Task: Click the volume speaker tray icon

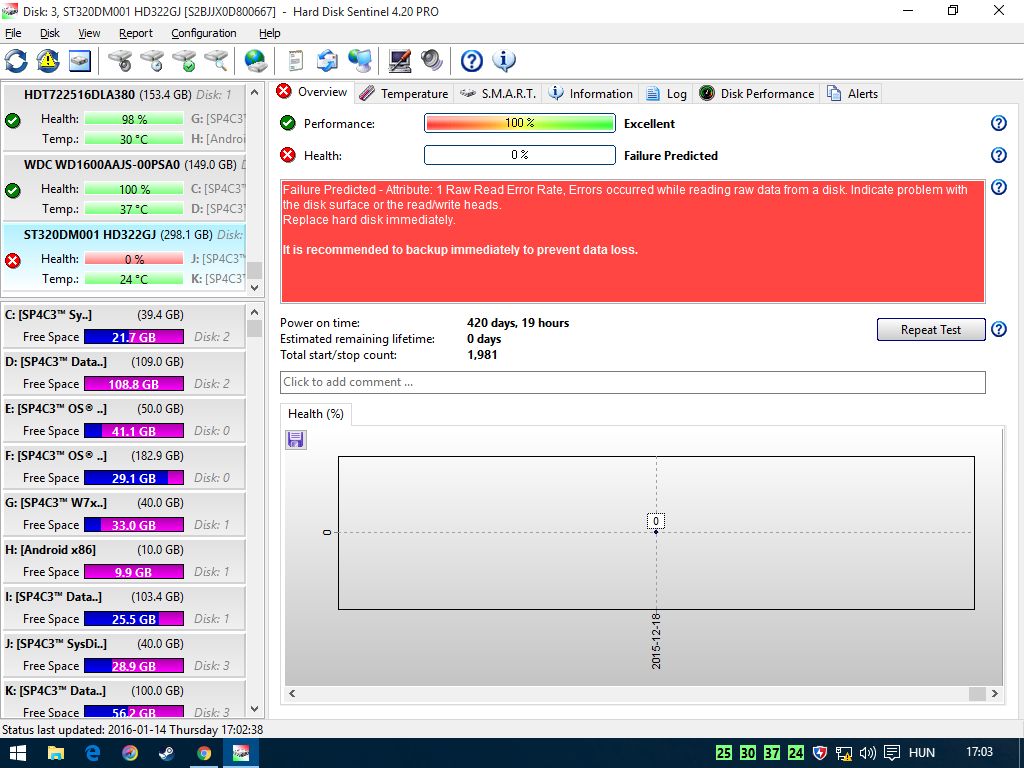Action: pos(868,753)
